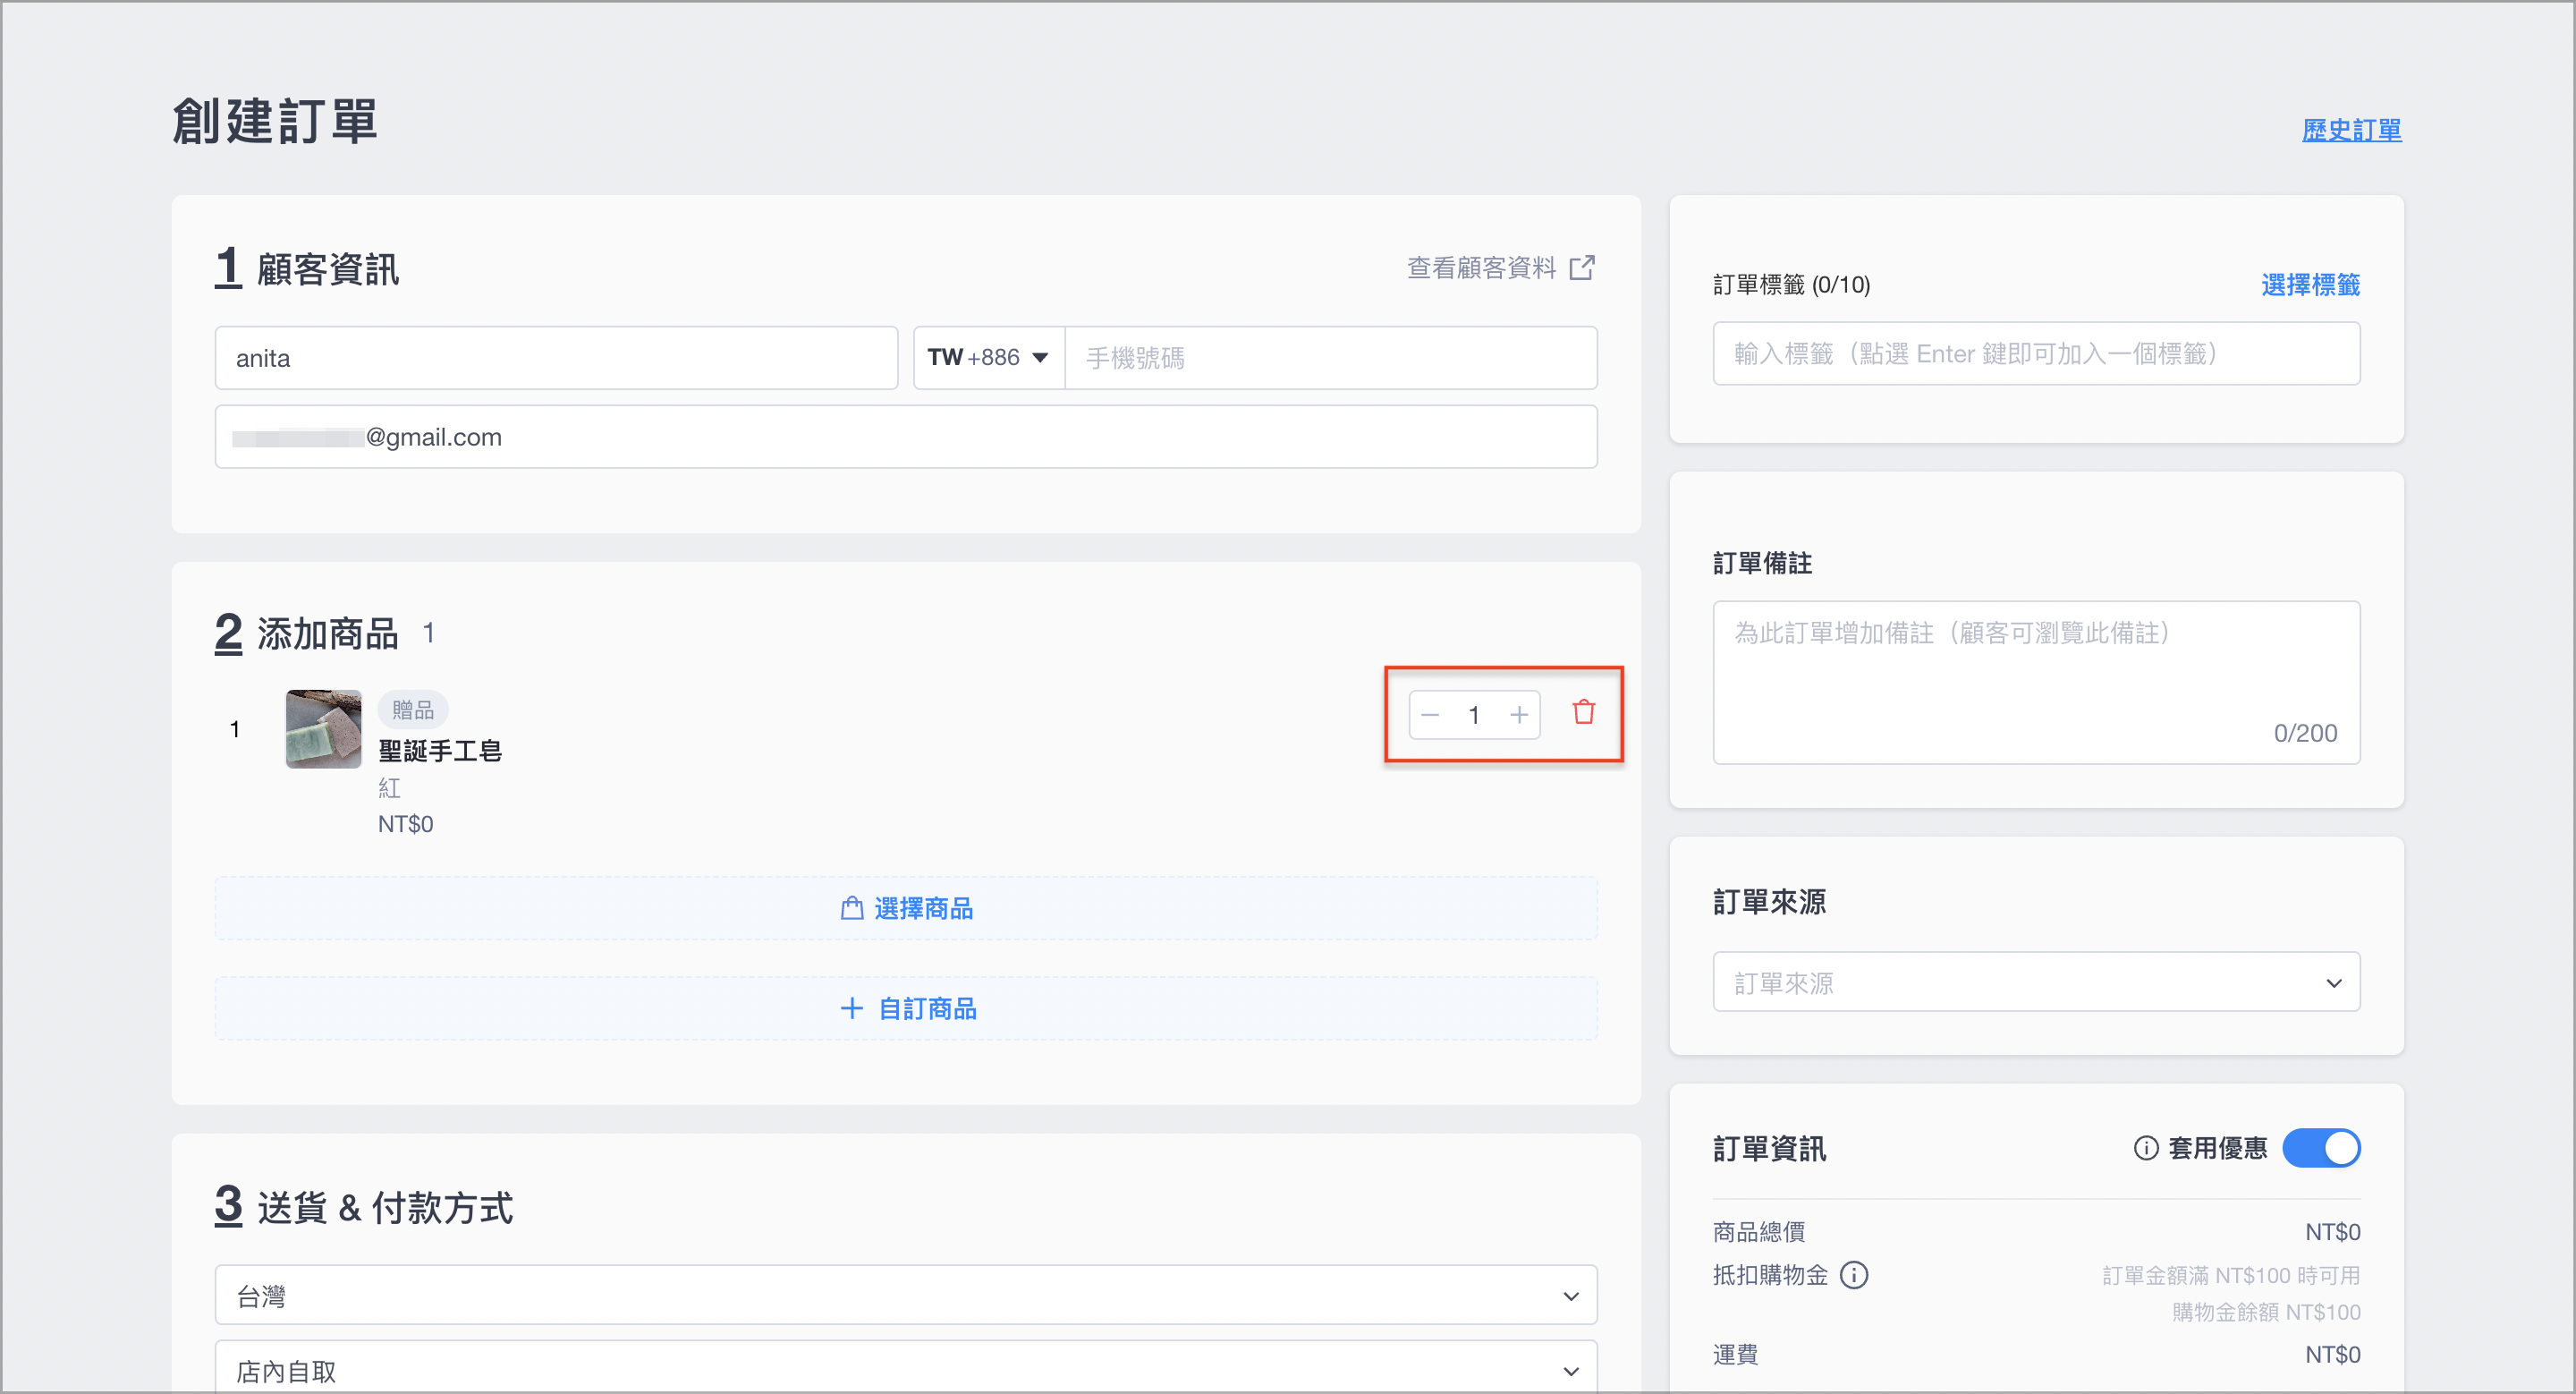Click the 商品總價 label
Image resolution: width=2576 pixels, height=1394 pixels.
click(x=1759, y=1232)
